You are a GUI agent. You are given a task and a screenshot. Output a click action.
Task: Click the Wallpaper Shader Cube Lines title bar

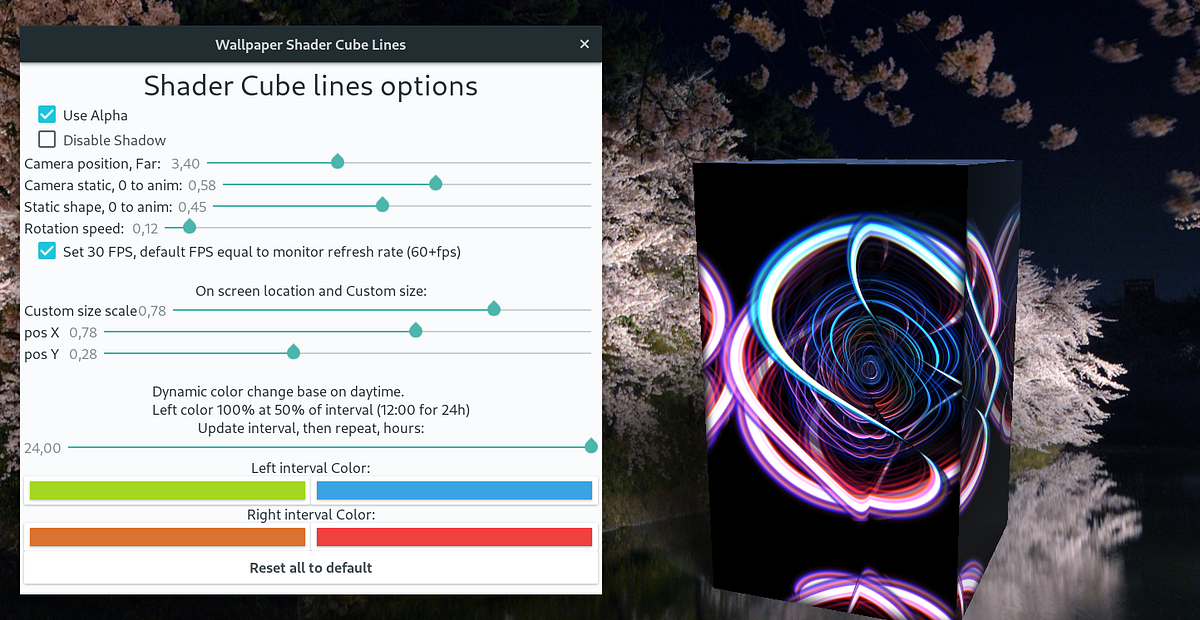tap(310, 44)
